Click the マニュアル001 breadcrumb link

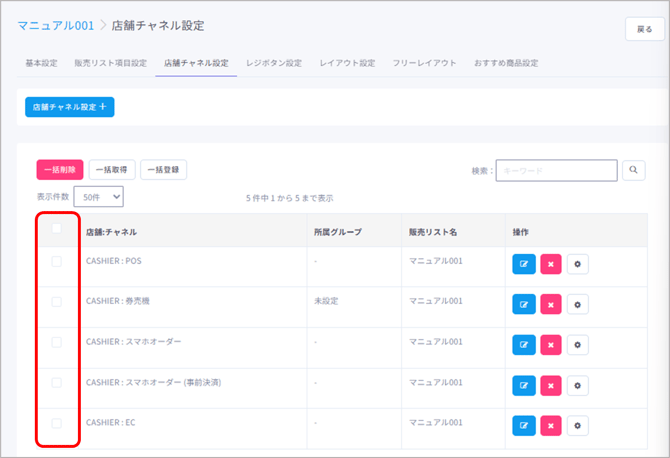click(x=56, y=24)
